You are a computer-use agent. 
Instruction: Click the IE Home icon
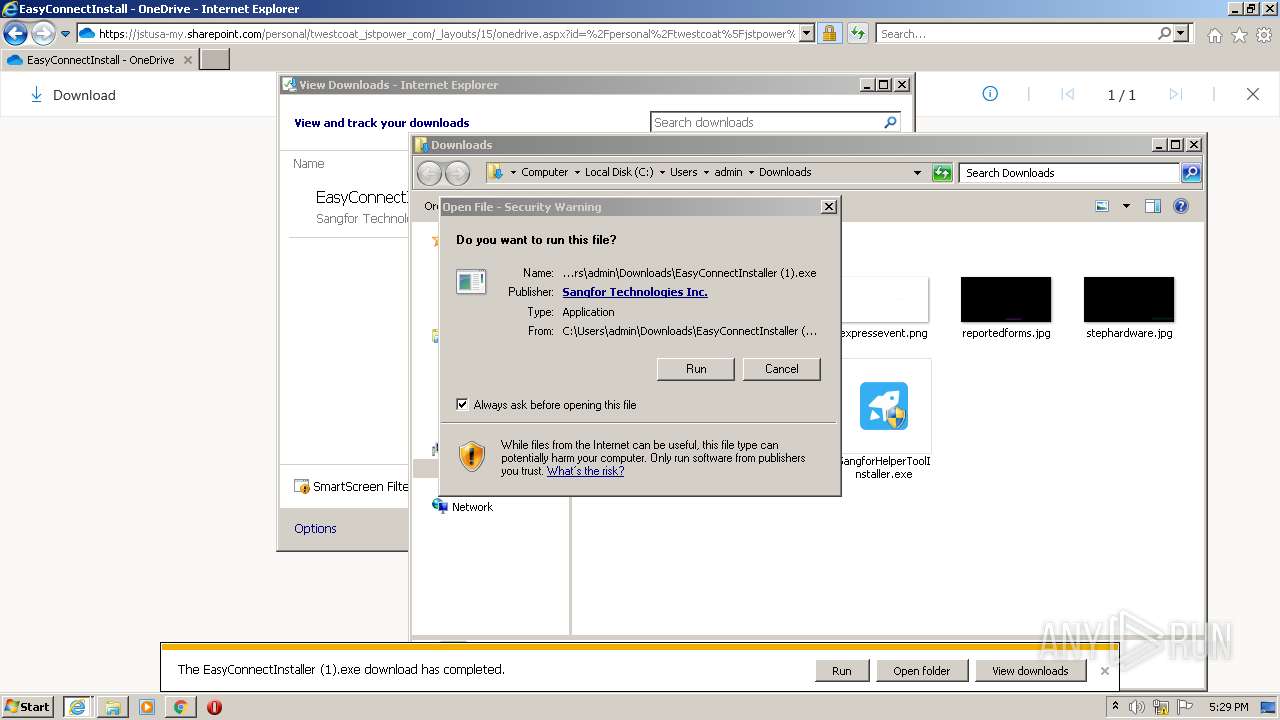coord(1214,35)
